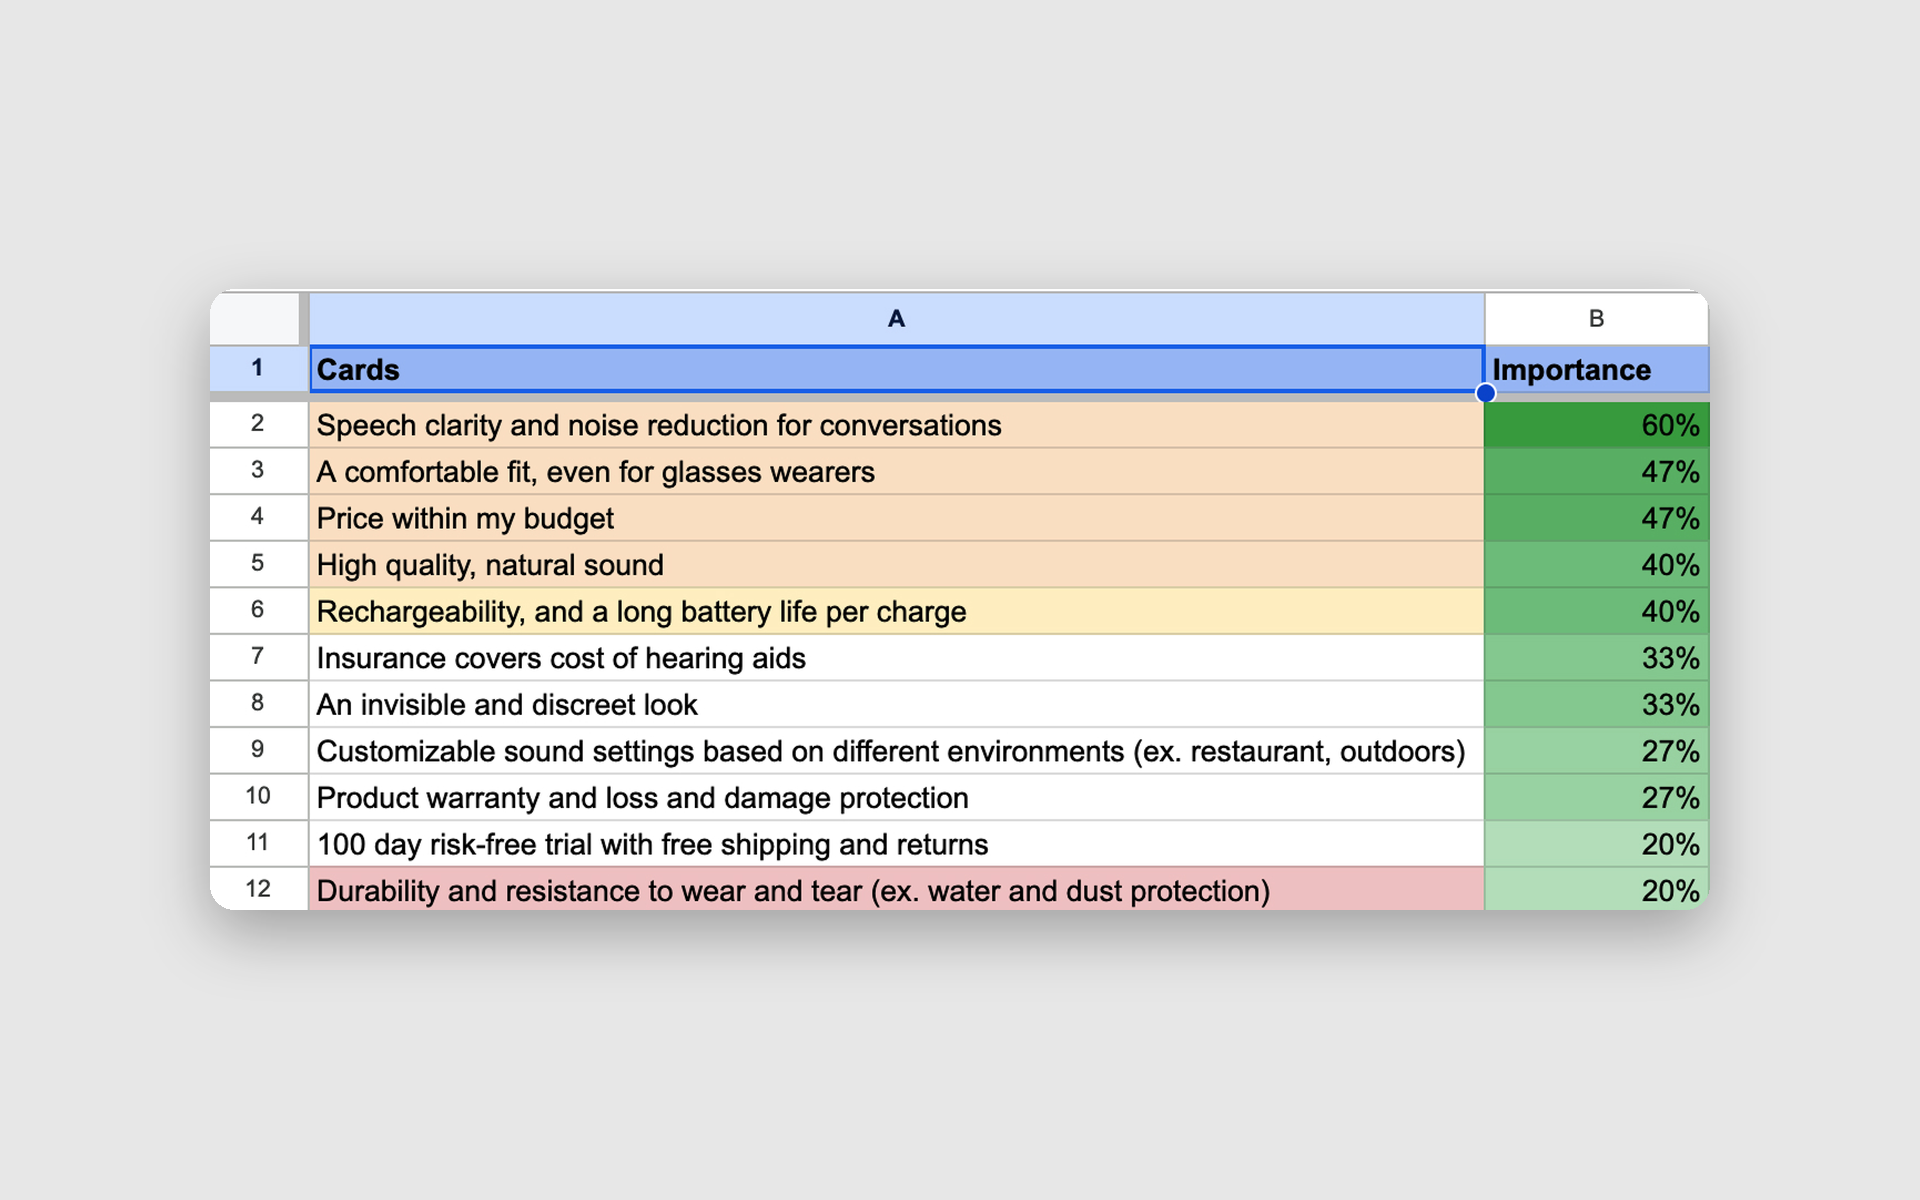Select row 12 header
The width and height of the screenshot is (1920, 1200).
[x=258, y=889]
